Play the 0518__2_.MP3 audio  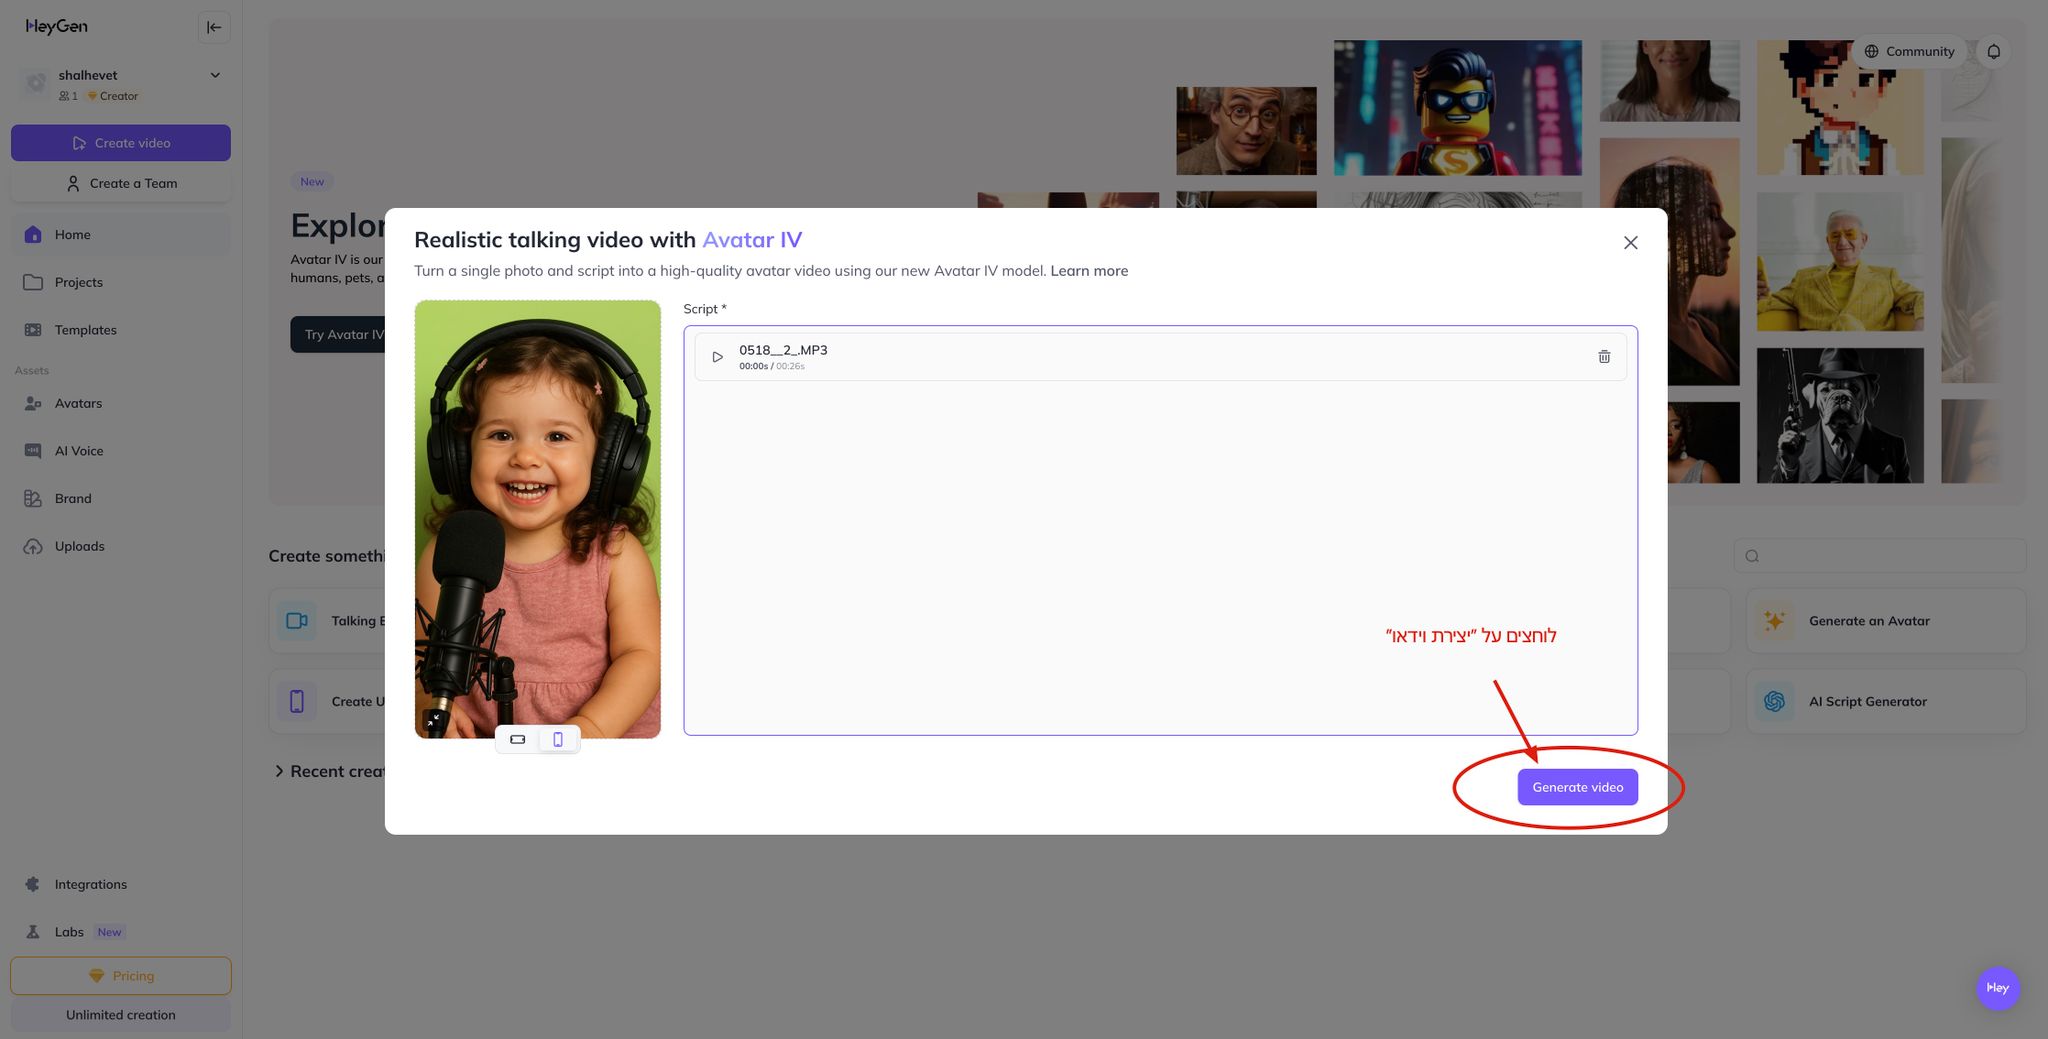717,357
